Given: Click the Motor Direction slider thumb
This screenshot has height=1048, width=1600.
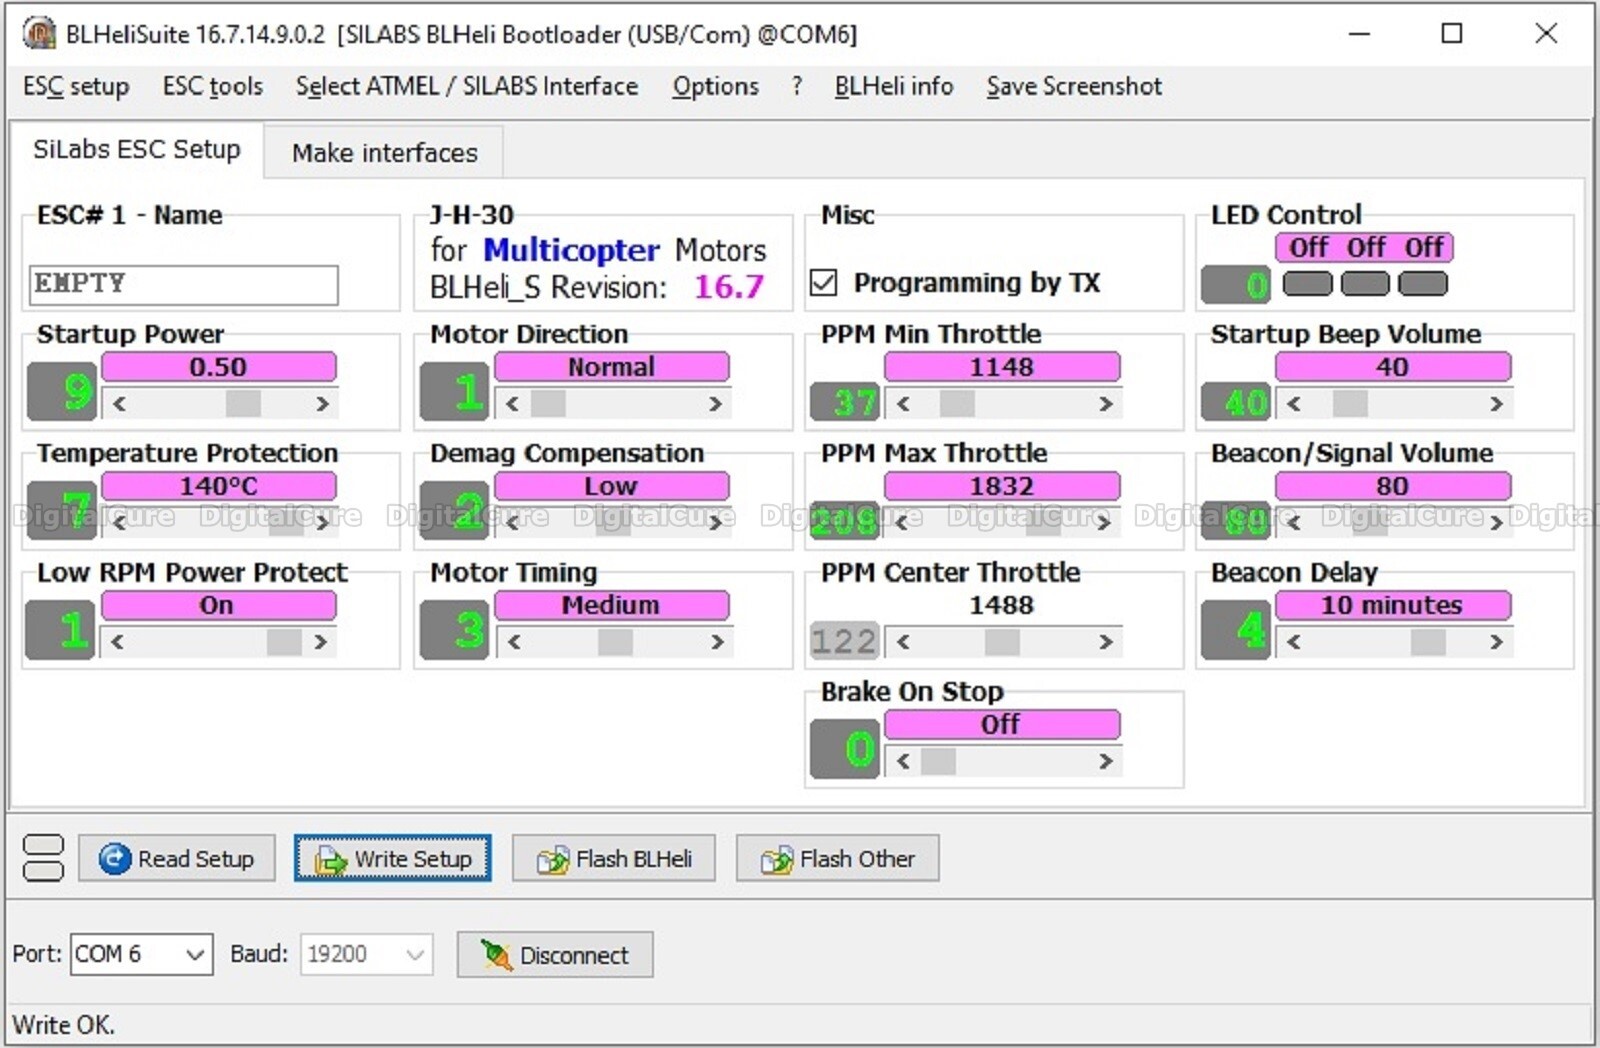Looking at the screenshot, I should (548, 404).
